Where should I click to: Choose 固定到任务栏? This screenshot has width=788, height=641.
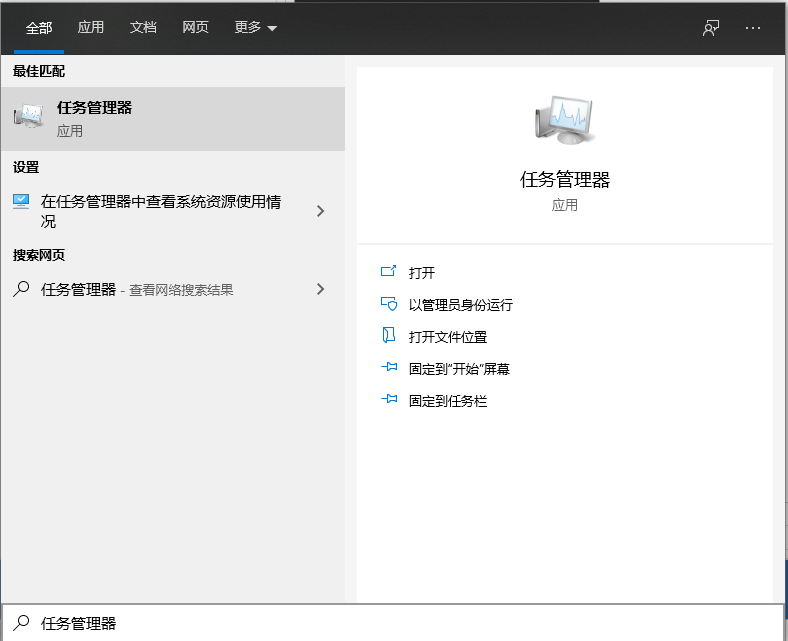[448, 401]
